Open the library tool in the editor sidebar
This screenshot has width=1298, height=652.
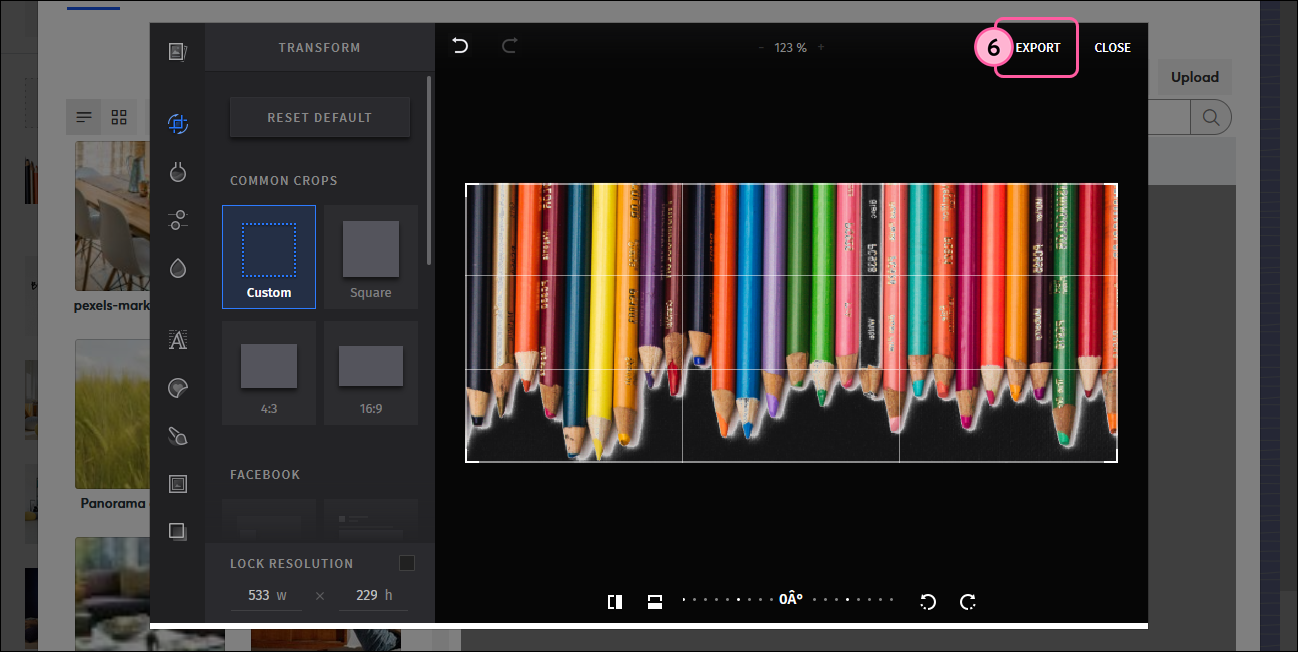pos(178,51)
